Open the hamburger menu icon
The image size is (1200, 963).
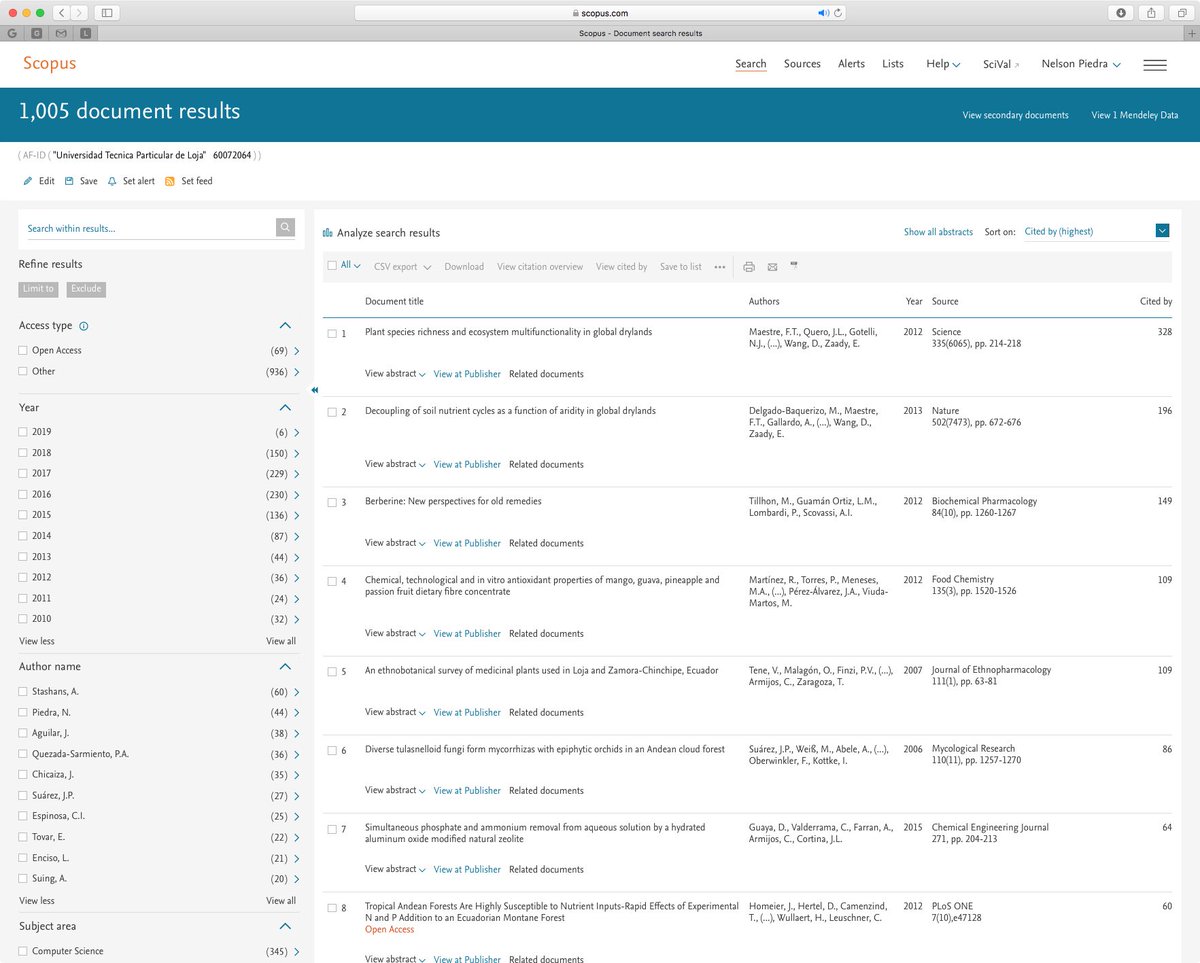1155,65
